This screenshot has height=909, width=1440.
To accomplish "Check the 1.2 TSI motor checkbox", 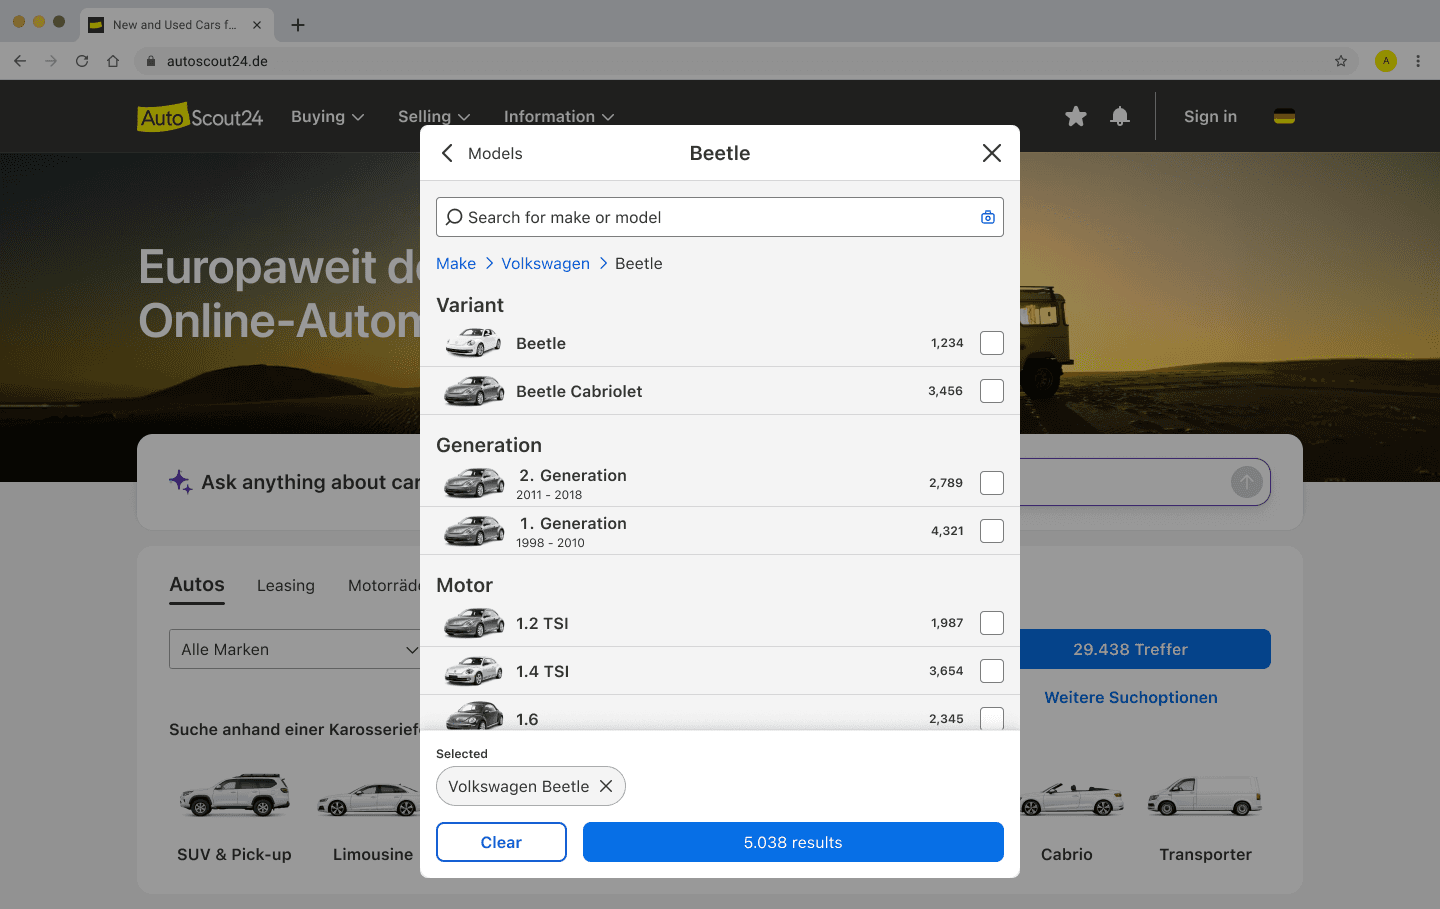I will [992, 623].
